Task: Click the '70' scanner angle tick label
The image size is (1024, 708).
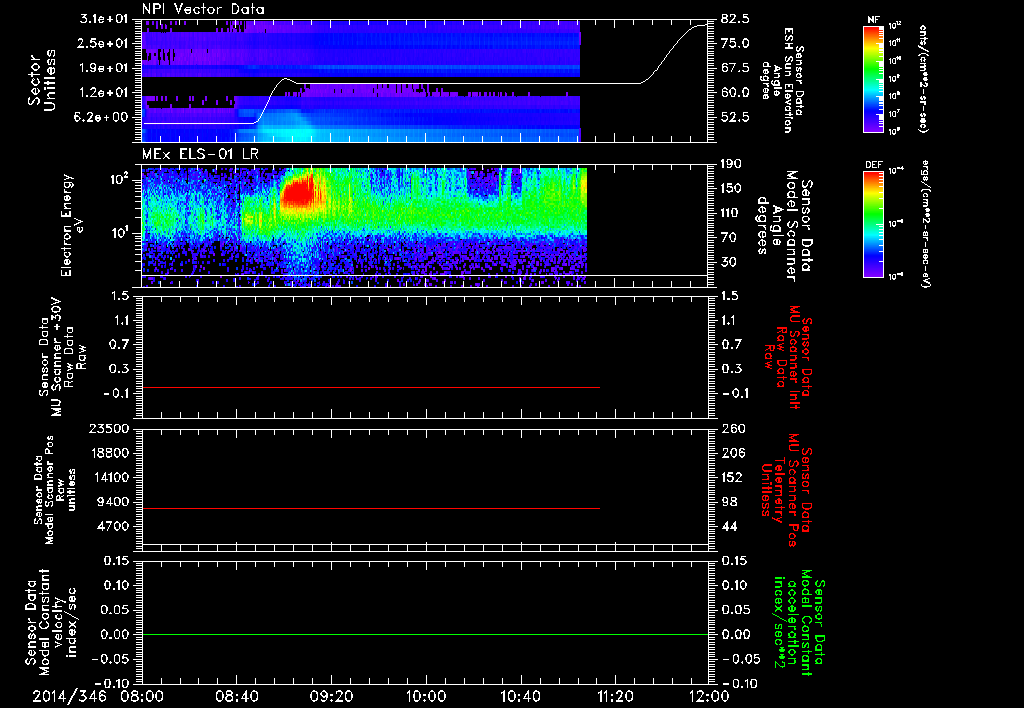Action: pyautogui.click(x=728, y=238)
